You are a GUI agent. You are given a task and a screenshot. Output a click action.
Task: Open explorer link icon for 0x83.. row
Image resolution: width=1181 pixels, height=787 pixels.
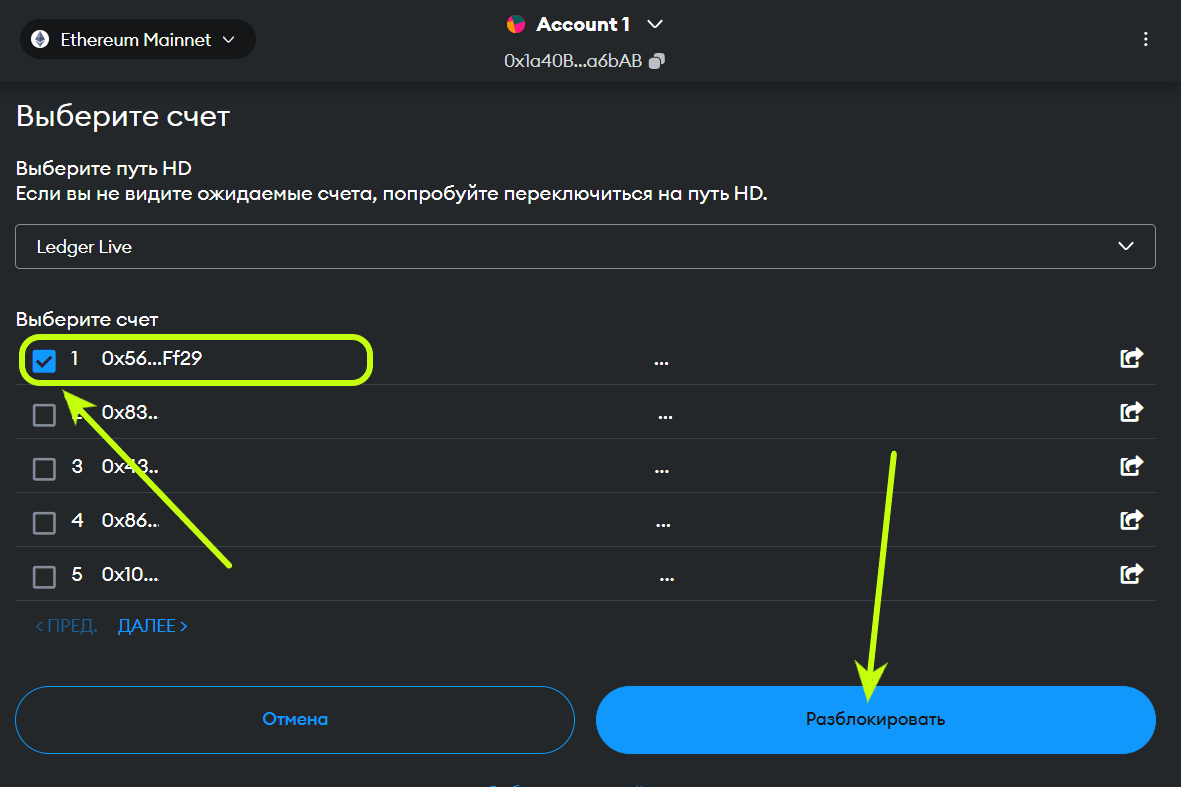click(x=1131, y=412)
